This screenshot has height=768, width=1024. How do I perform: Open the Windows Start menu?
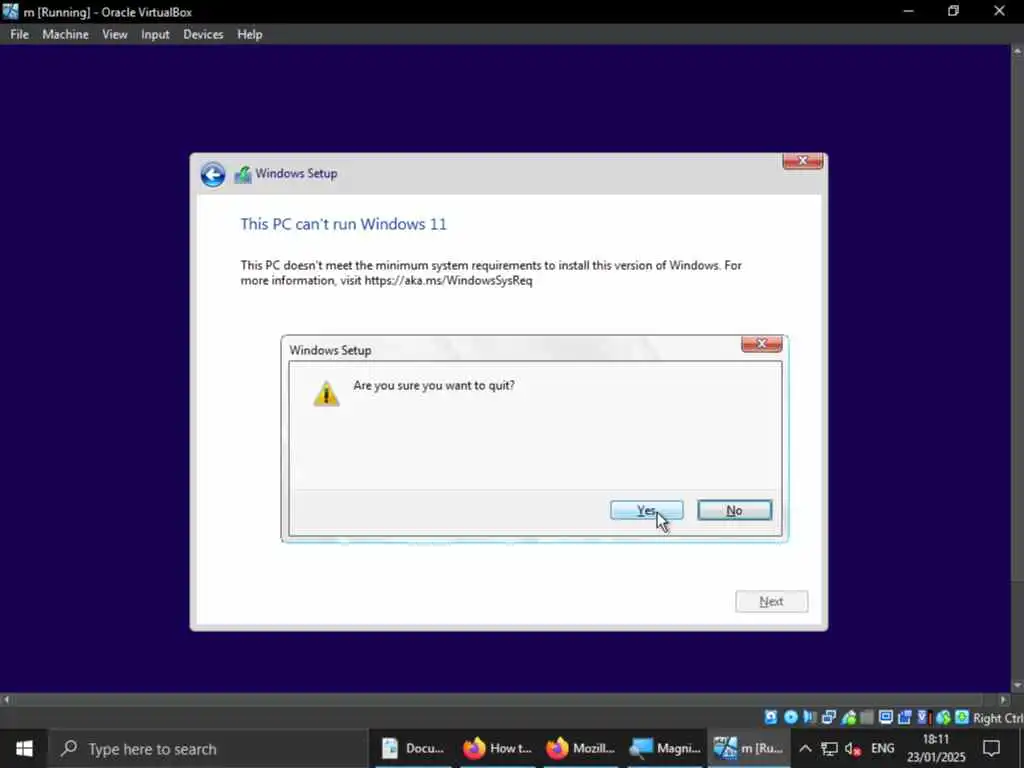tap(24, 748)
